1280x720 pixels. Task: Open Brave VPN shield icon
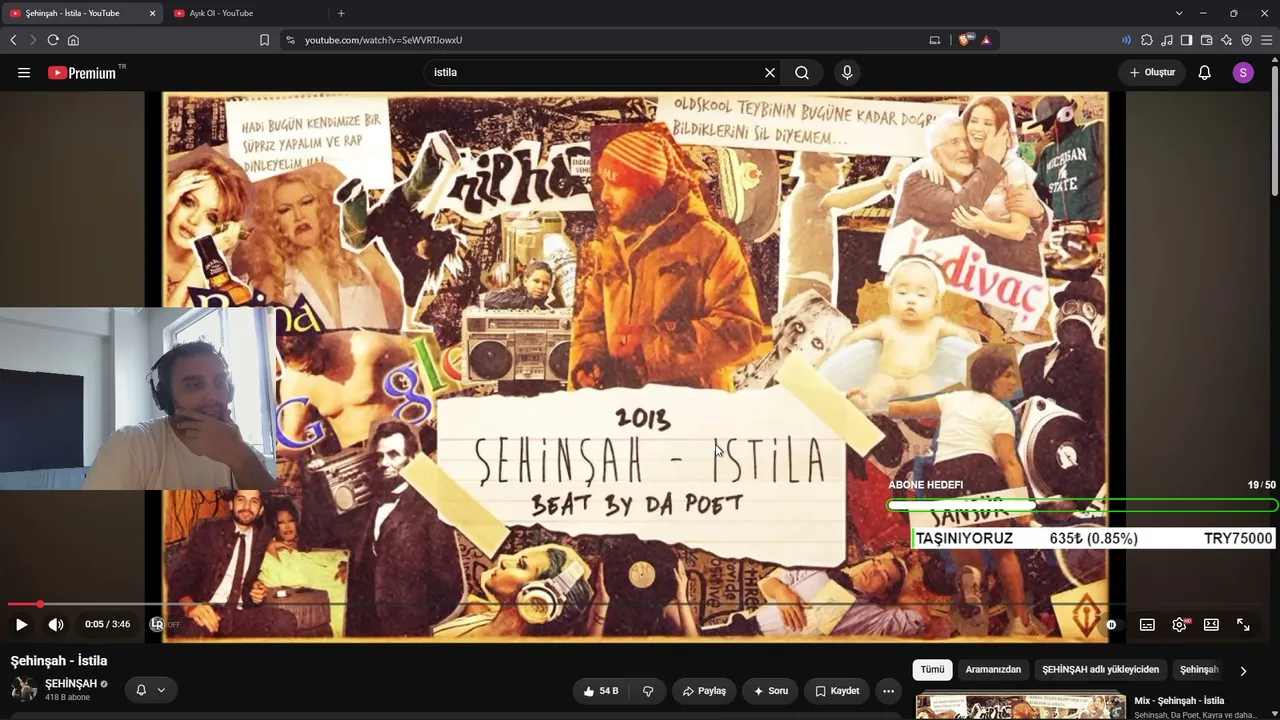pos(1246,40)
